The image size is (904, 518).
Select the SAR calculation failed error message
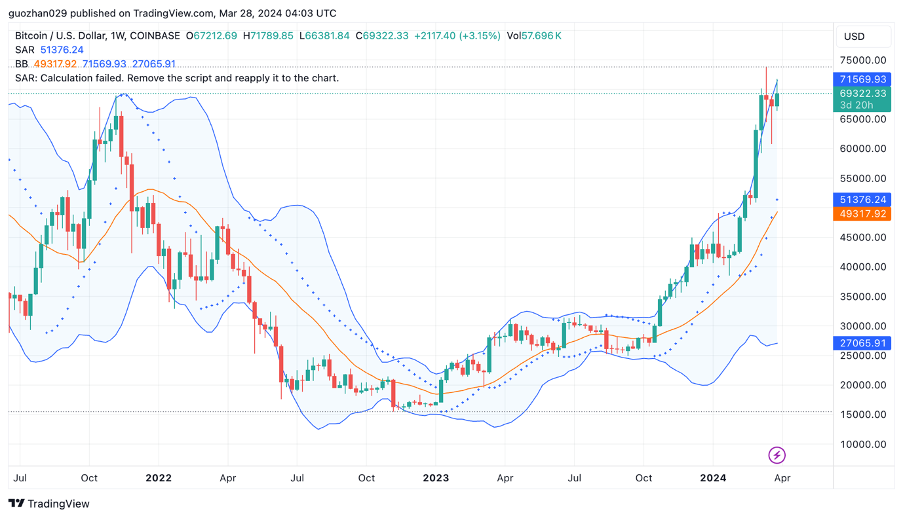[x=177, y=77]
